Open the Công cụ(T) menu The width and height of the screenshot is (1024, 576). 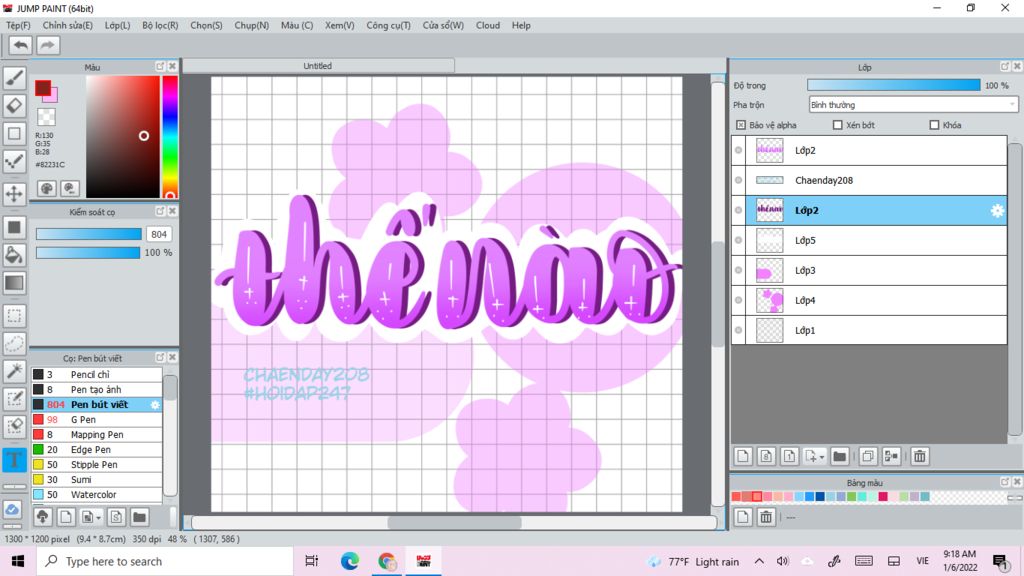pyautogui.click(x=389, y=25)
